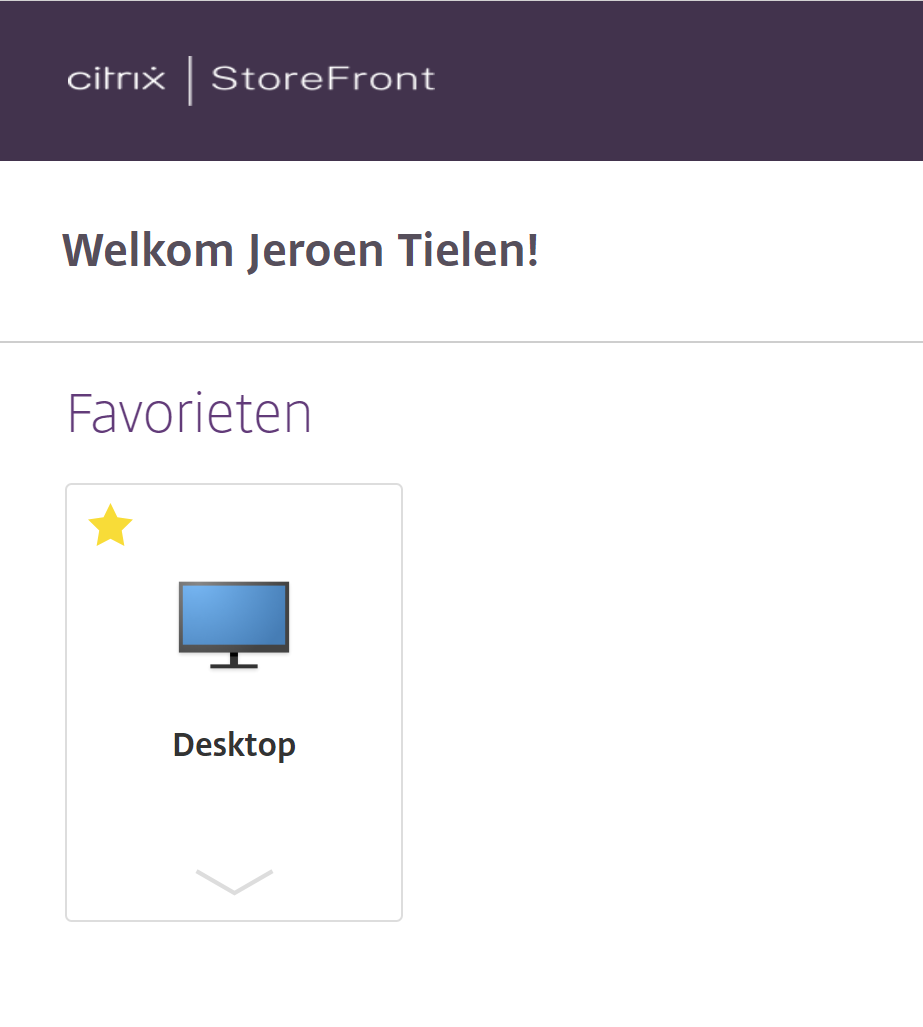Screen dimensions: 923x1027
Task: Click the word Citrix in the banner
Action: coord(116,79)
